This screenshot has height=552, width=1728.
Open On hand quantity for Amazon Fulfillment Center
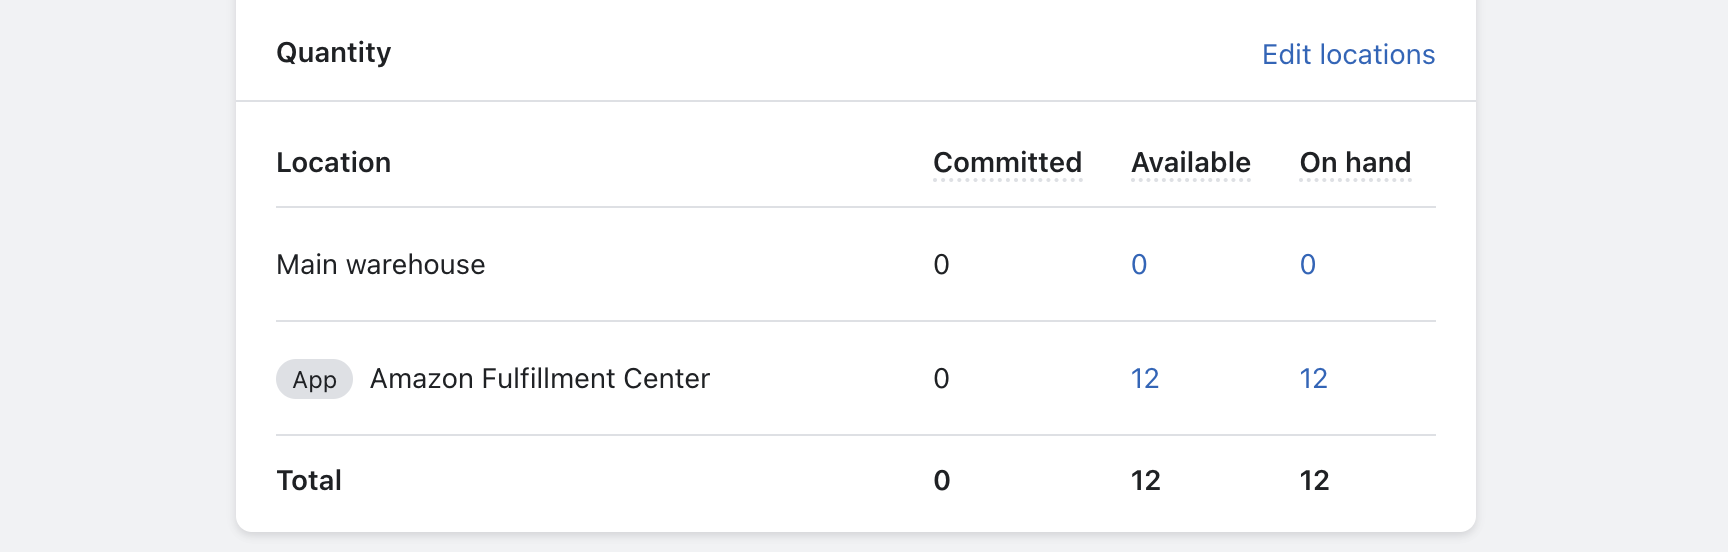pos(1313,379)
